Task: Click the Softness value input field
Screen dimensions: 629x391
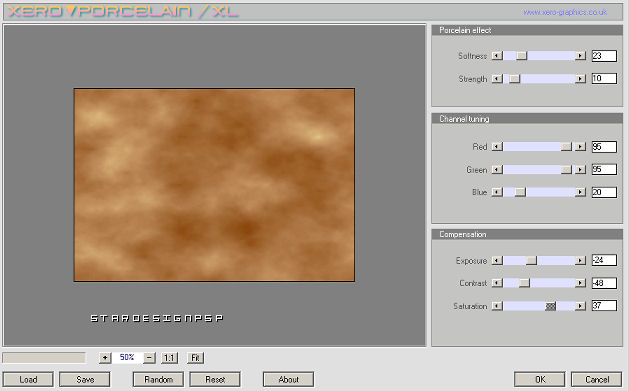Action: point(604,56)
